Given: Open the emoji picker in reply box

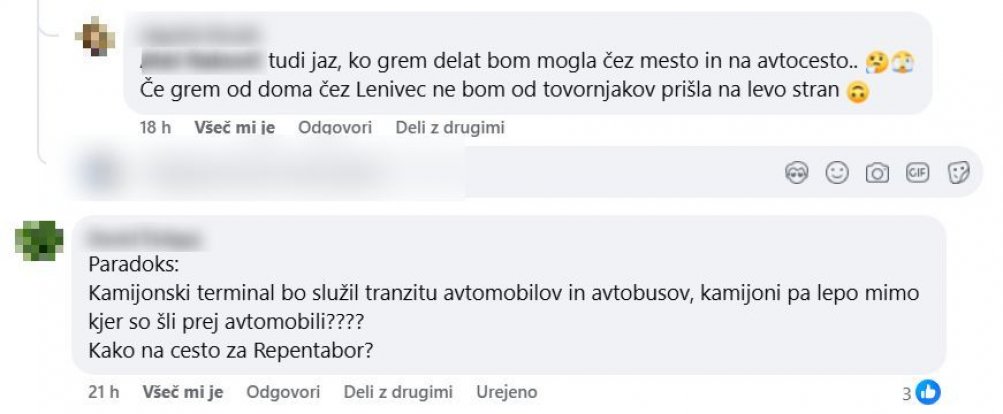Looking at the screenshot, I should [x=837, y=173].
